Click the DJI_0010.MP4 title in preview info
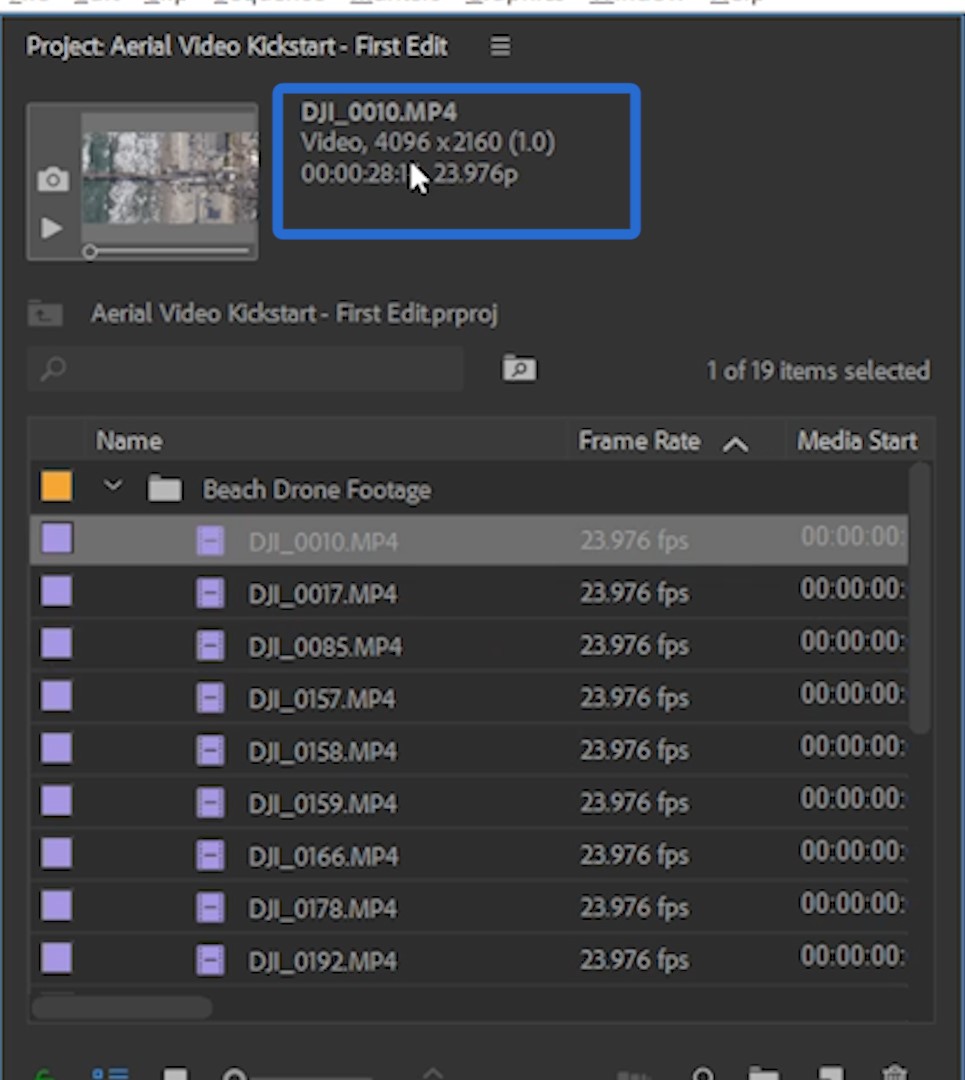 click(x=378, y=112)
